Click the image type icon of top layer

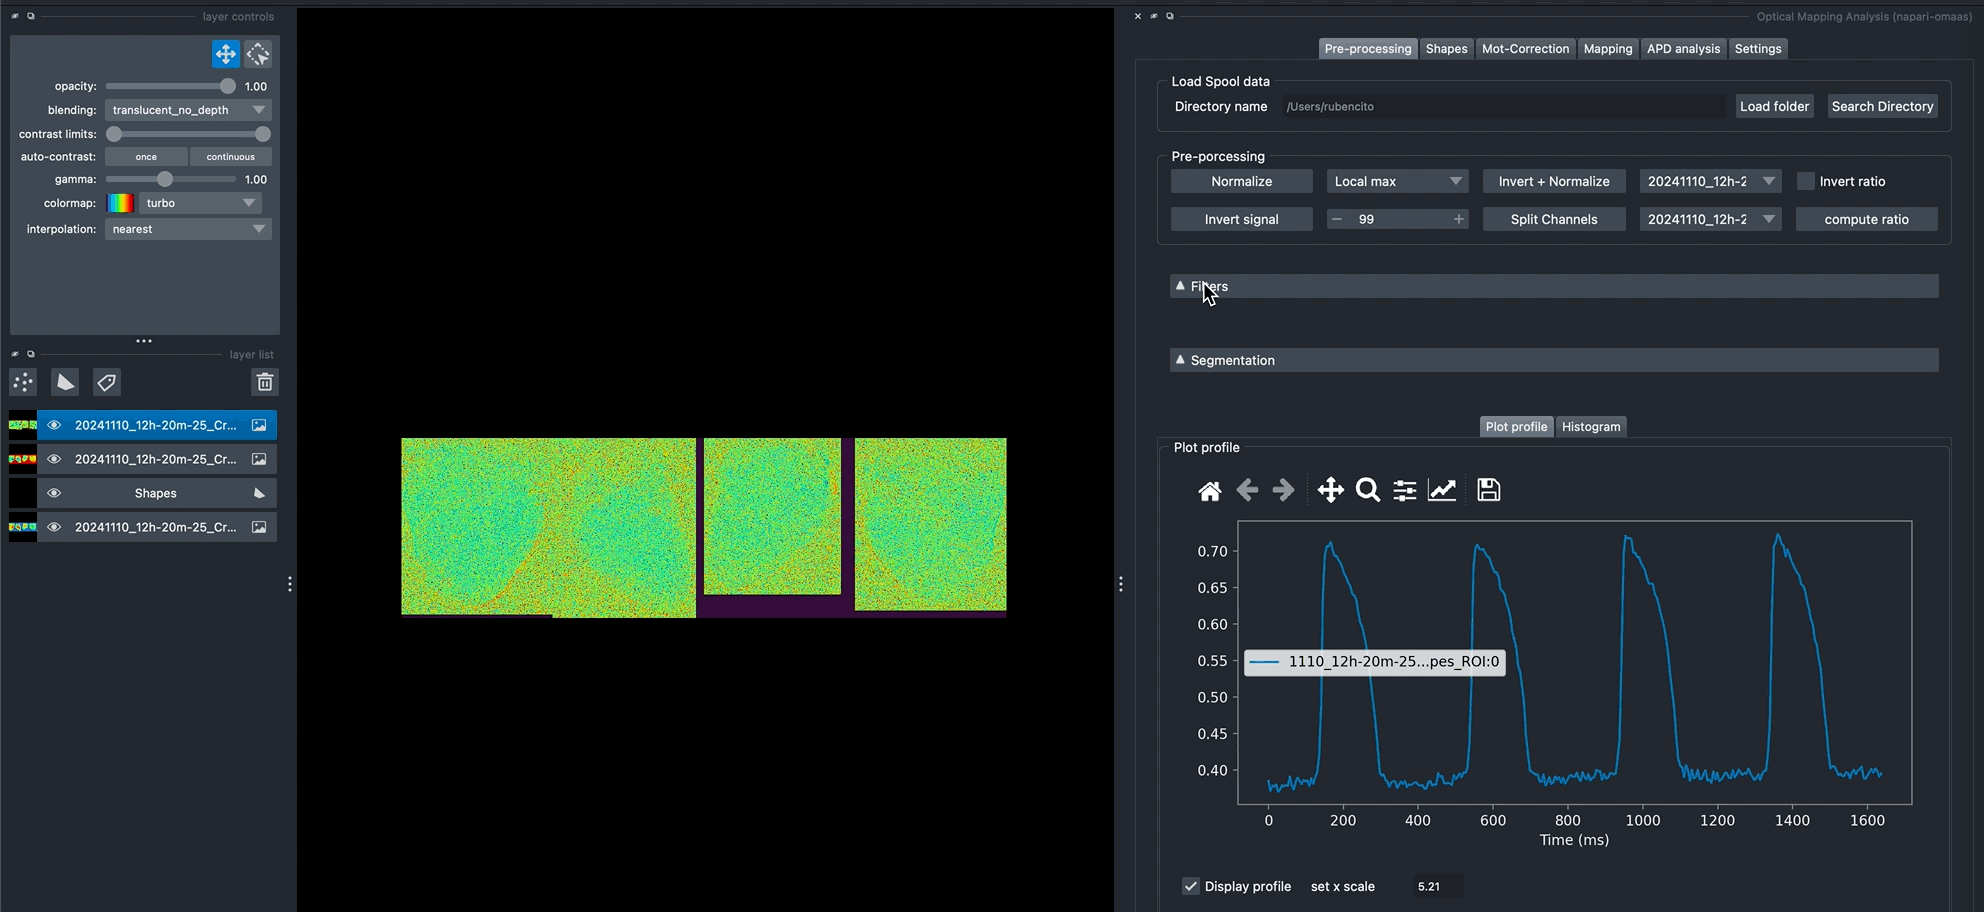coord(259,425)
